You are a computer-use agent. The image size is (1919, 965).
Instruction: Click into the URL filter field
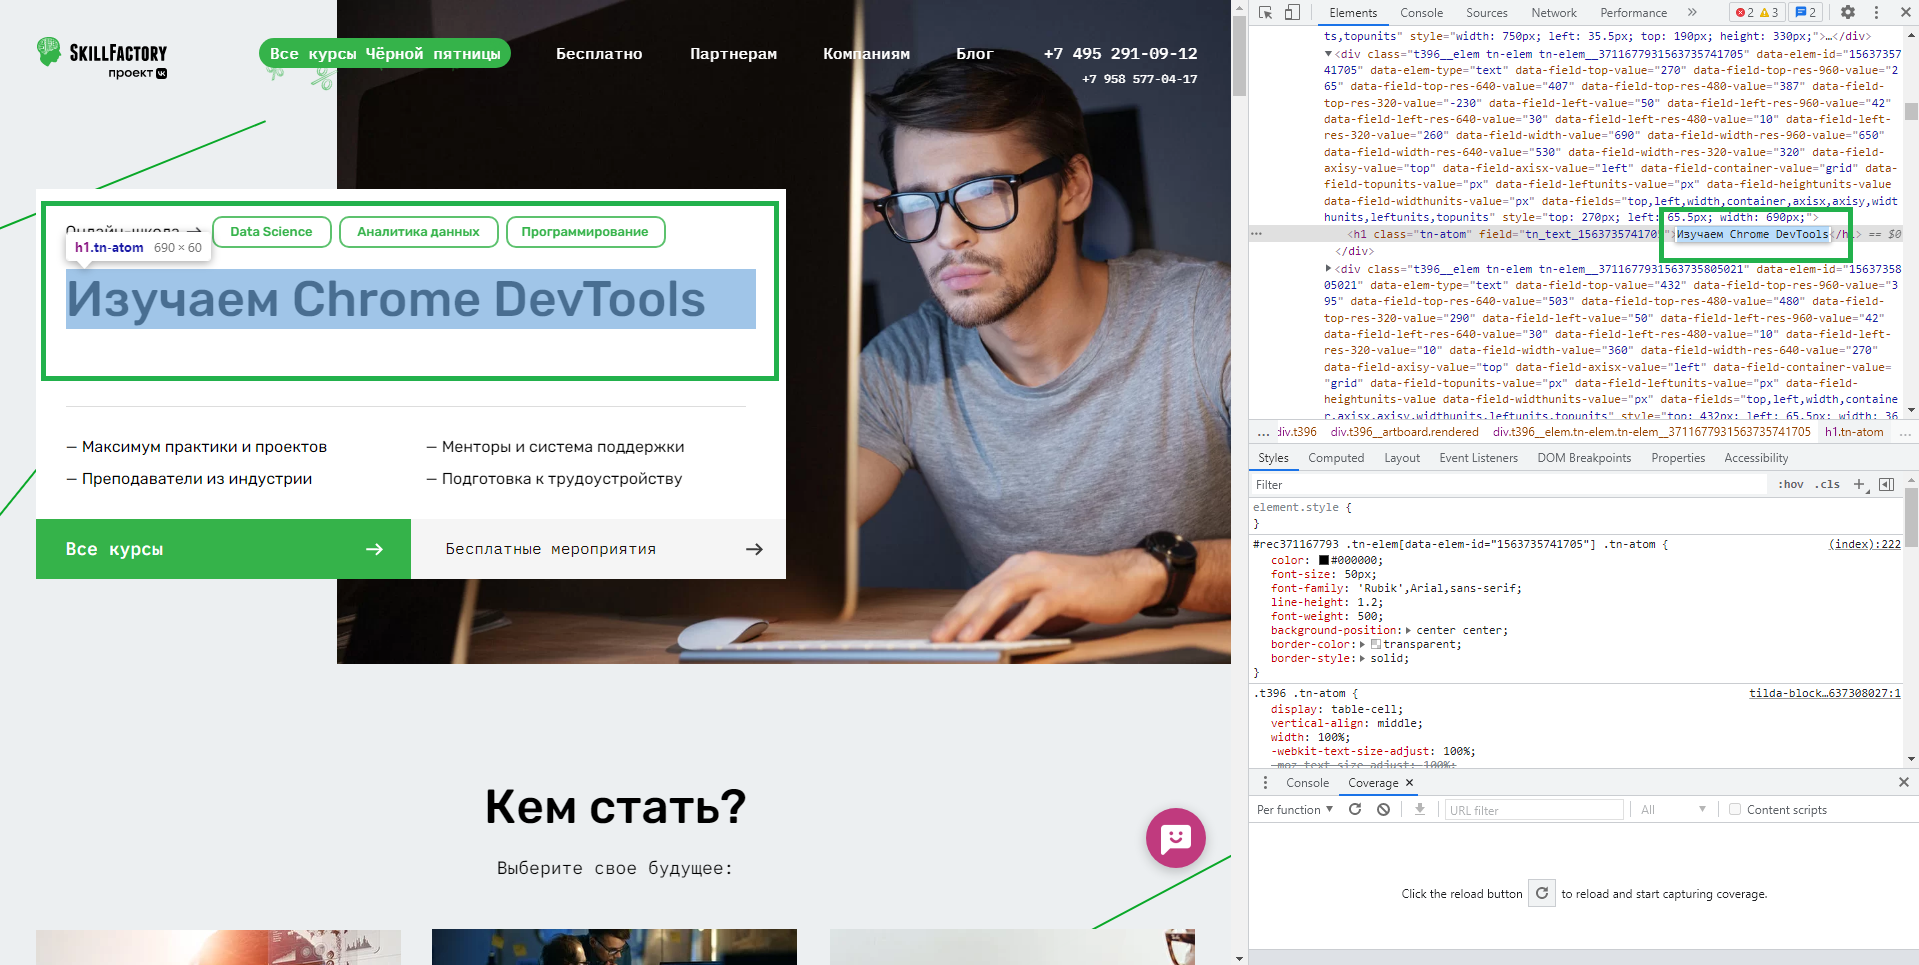tap(1533, 810)
